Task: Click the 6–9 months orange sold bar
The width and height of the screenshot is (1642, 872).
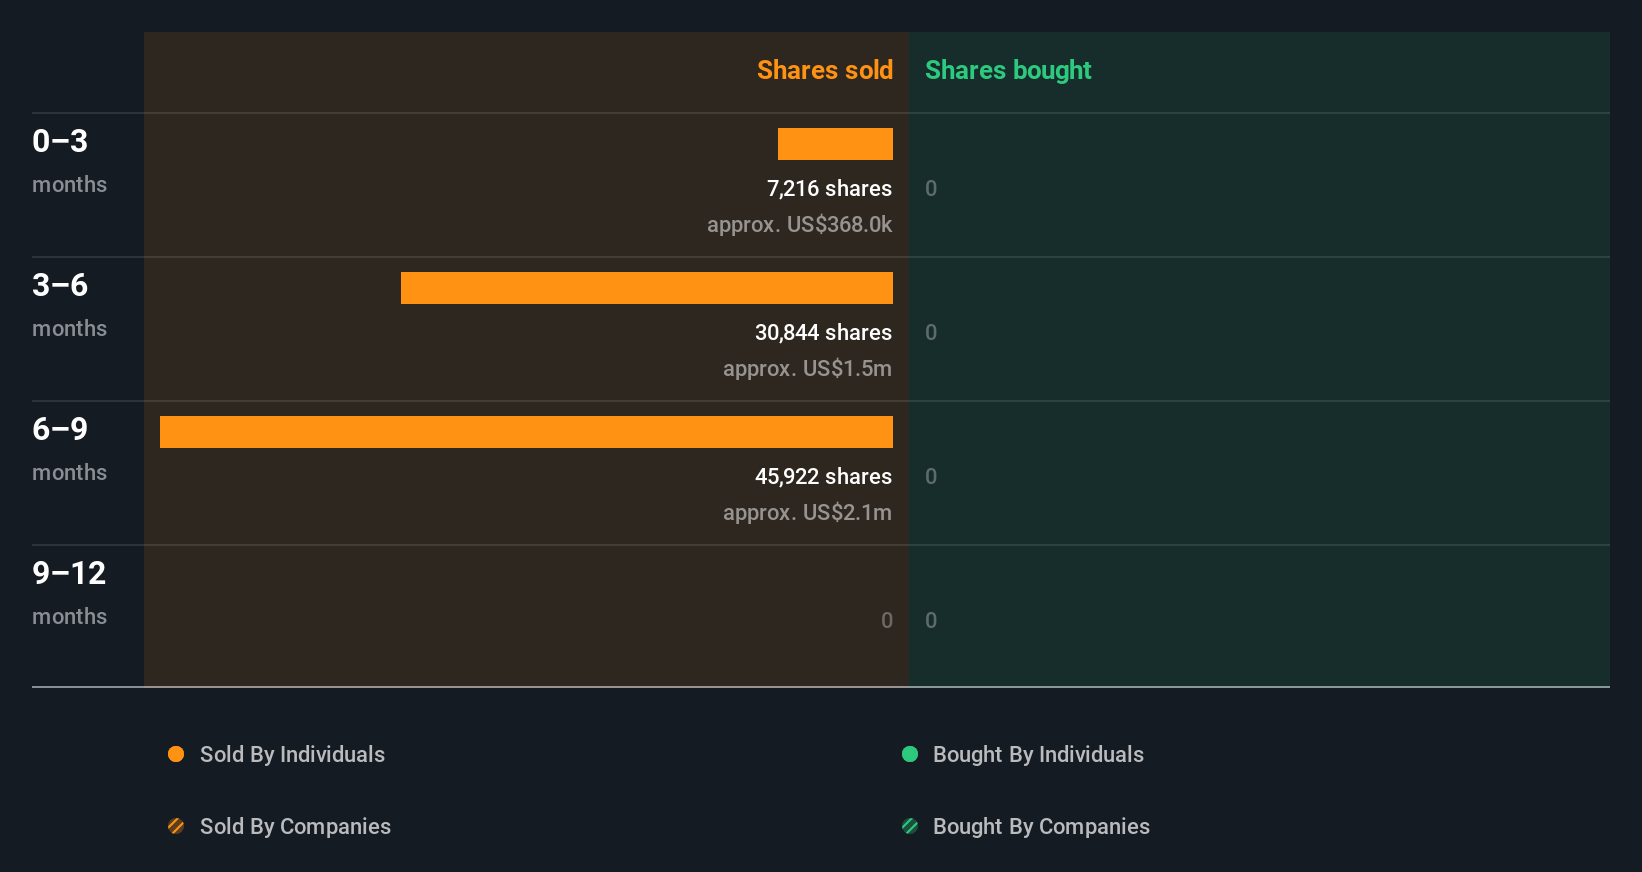Action: click(x=526, y=432)
